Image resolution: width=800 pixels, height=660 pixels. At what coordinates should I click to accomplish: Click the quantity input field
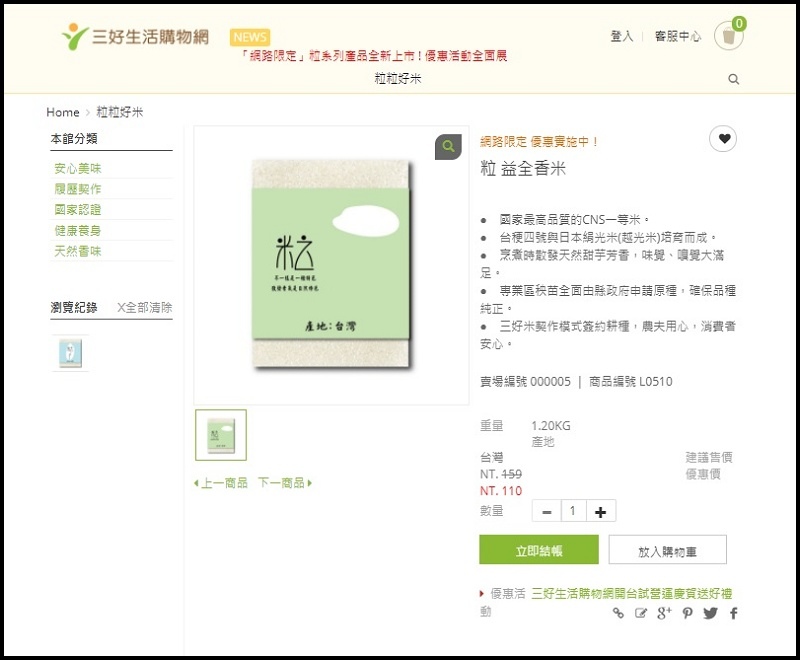point(573,511)
